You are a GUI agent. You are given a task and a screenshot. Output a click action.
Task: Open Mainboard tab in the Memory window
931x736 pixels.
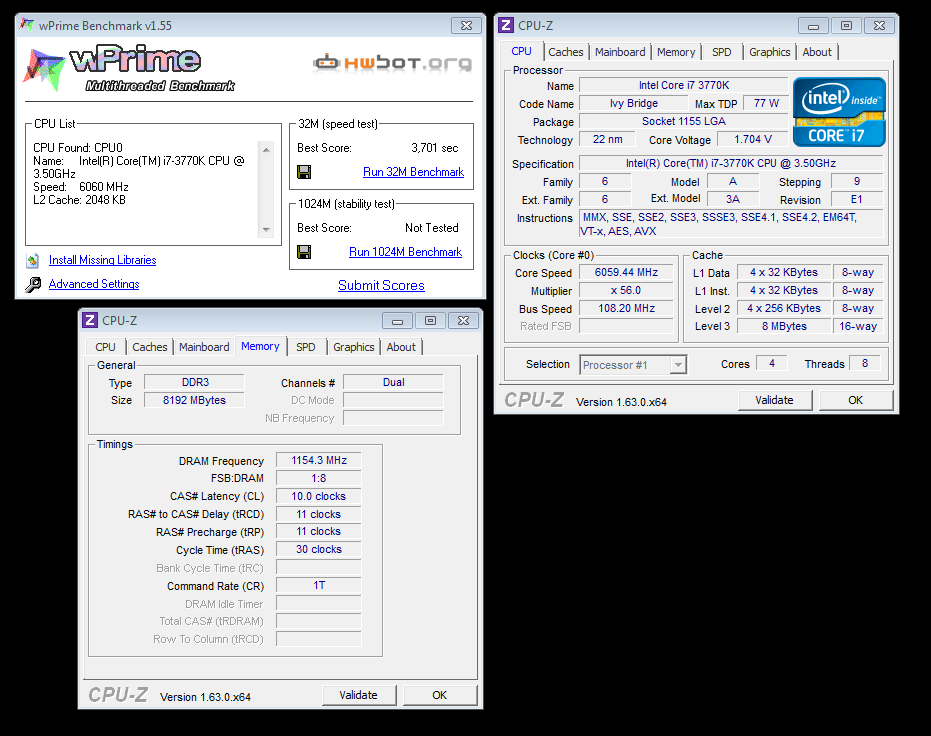[204, 347]
